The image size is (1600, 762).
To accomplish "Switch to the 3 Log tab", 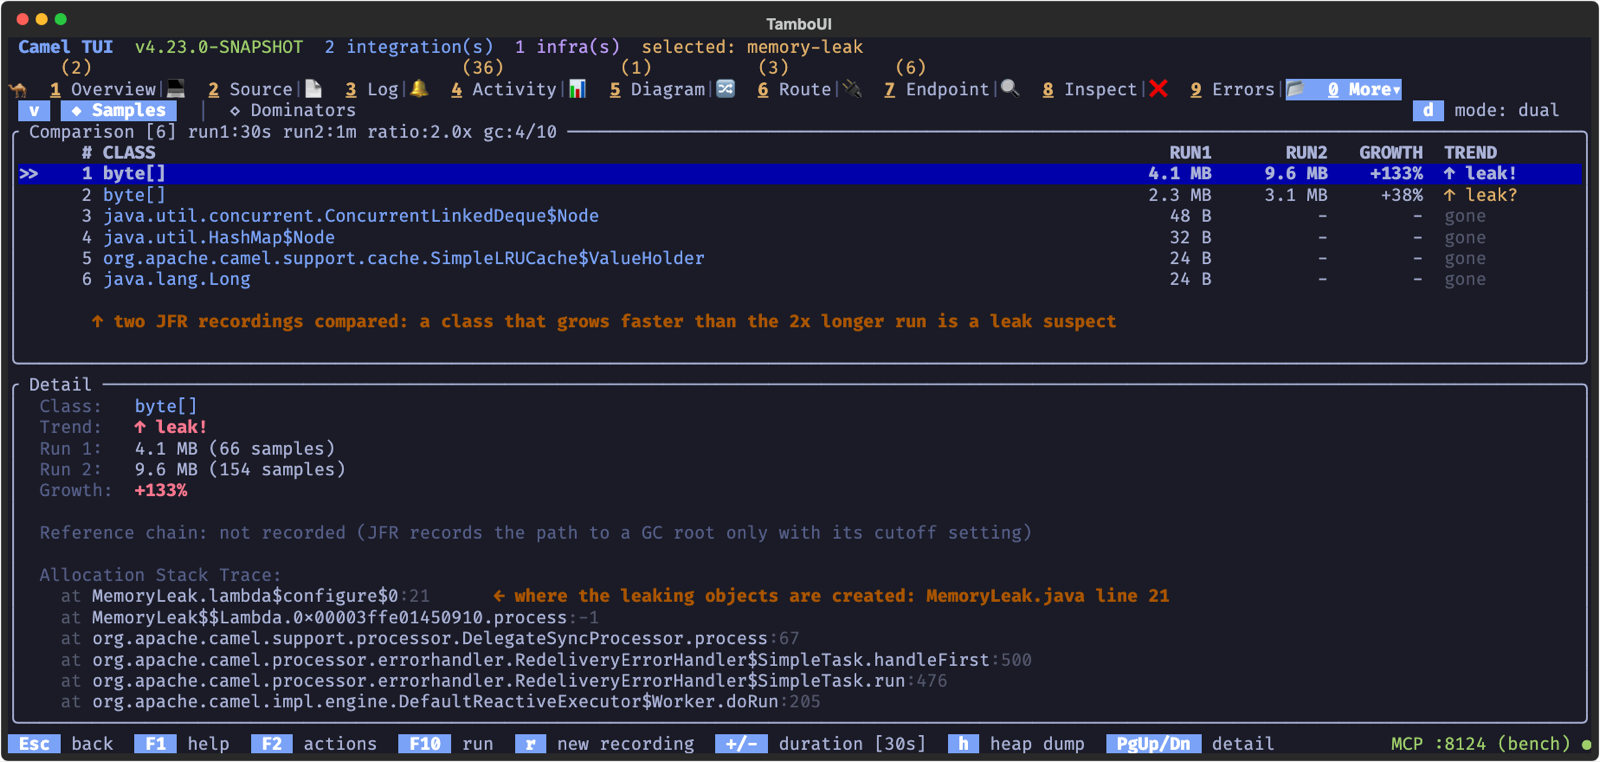I will (x=372, y=89).
